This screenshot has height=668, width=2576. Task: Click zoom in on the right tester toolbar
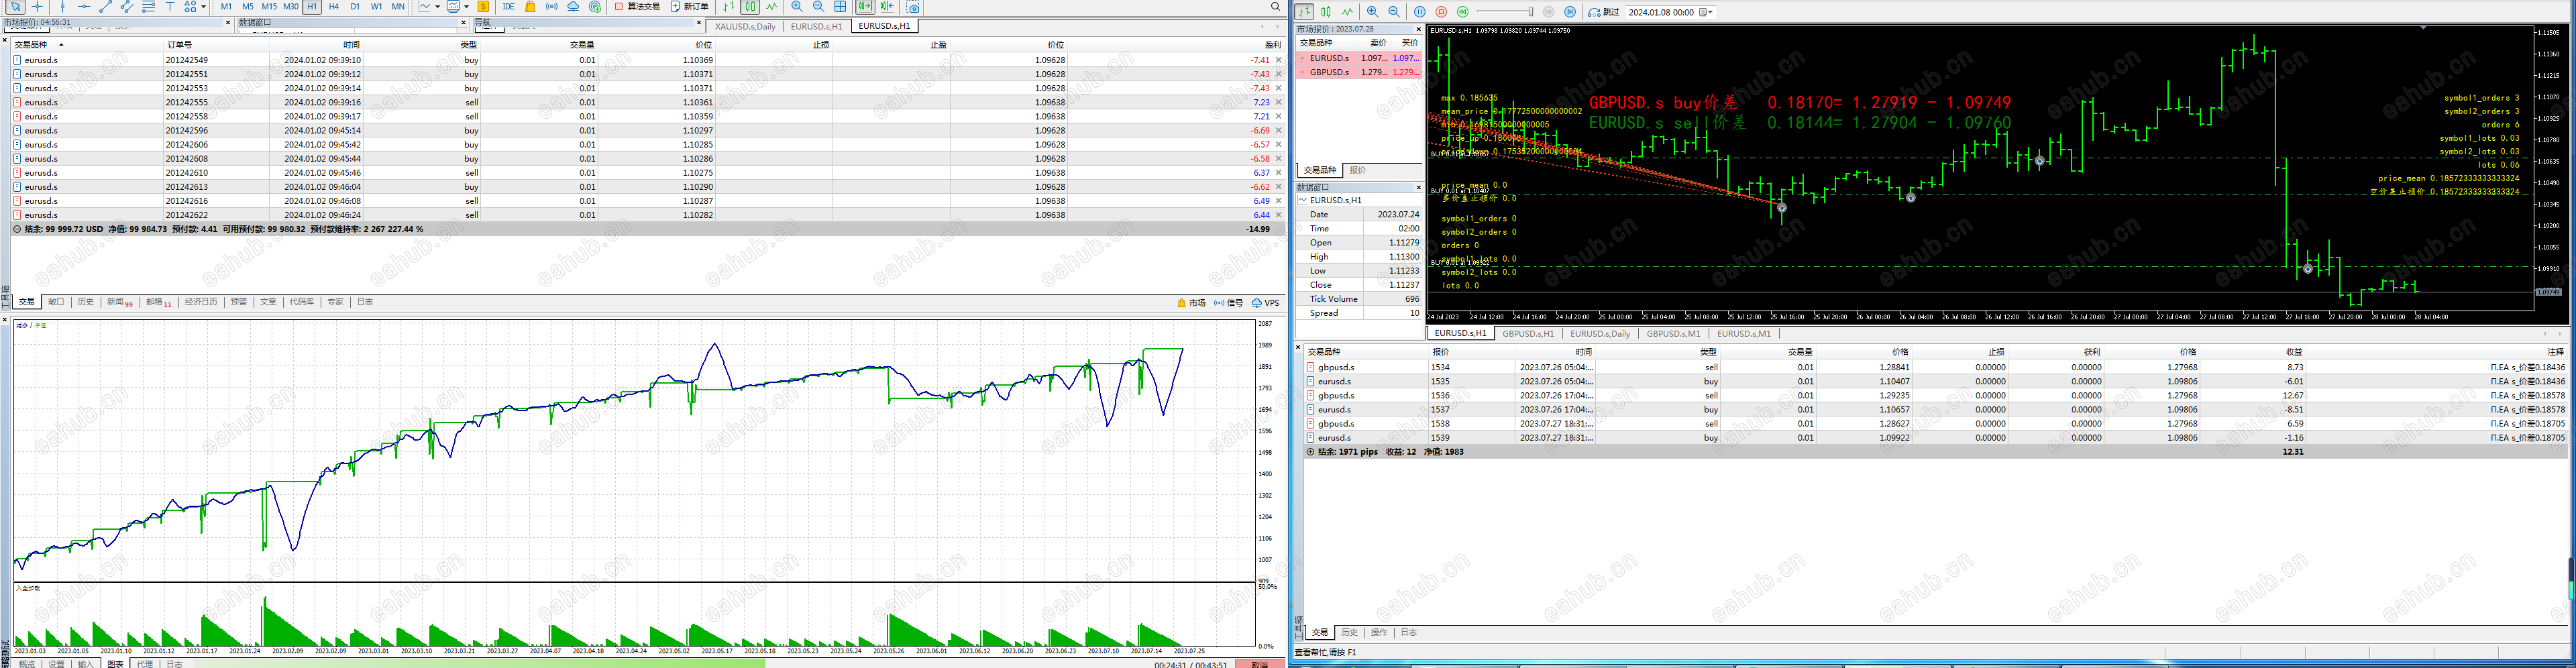click(x=1372, y=12)
